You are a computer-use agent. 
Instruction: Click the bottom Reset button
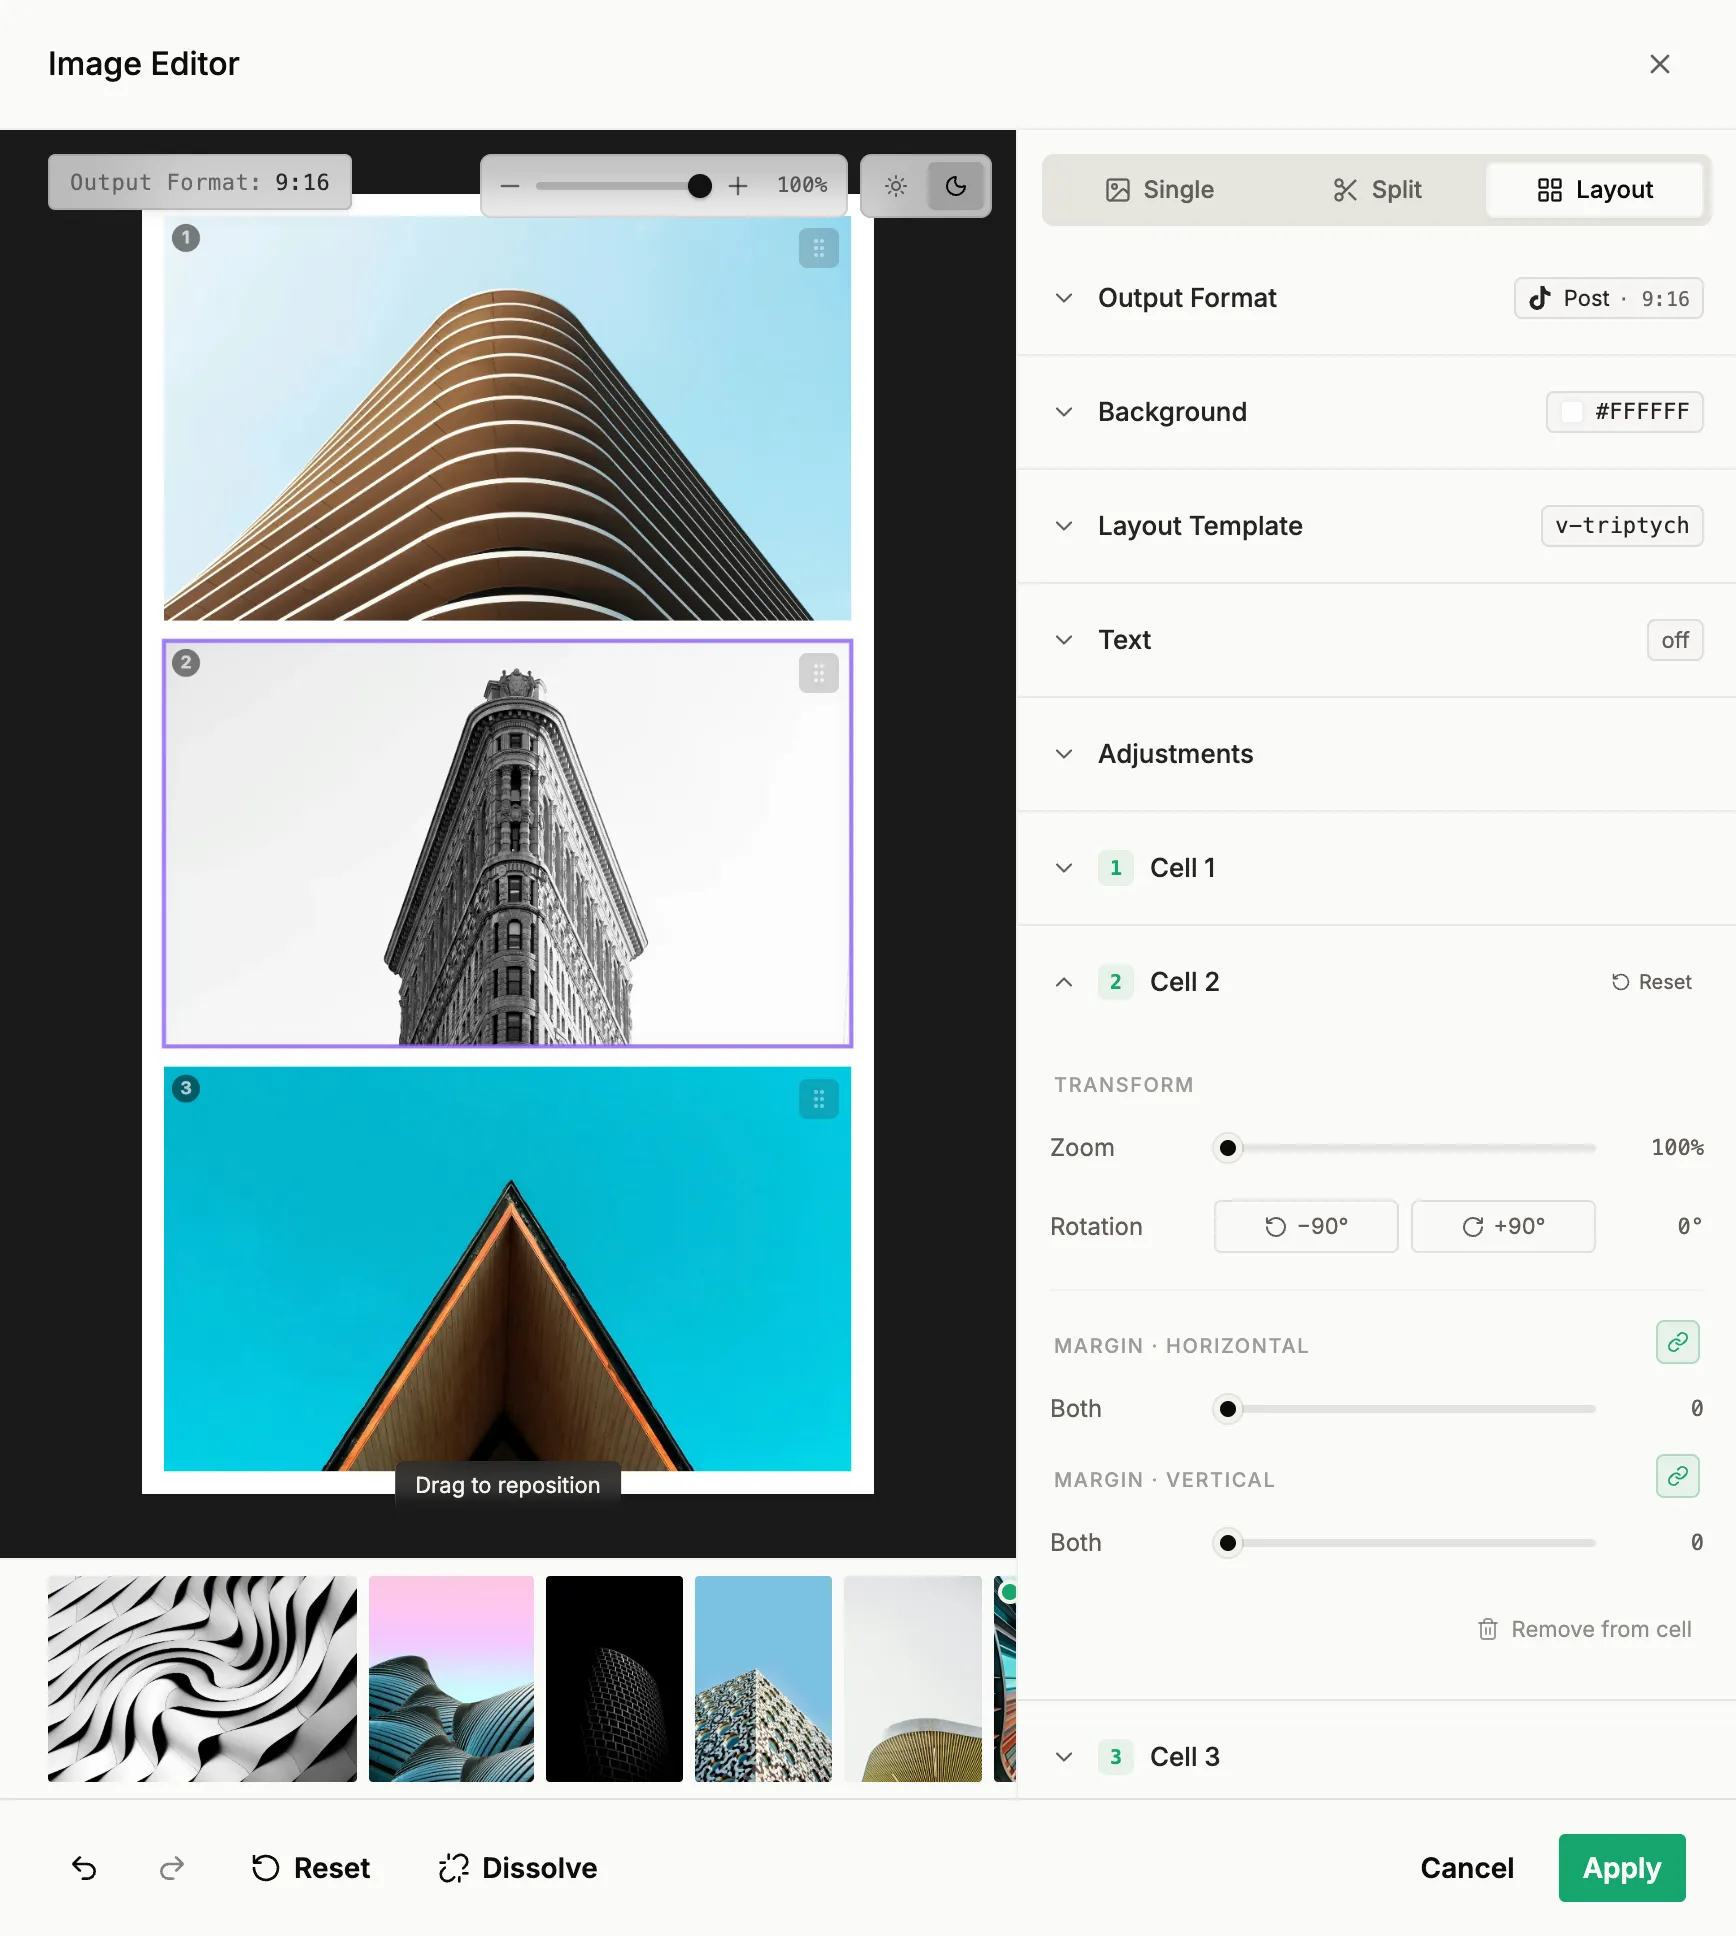tap(310, 1868)
